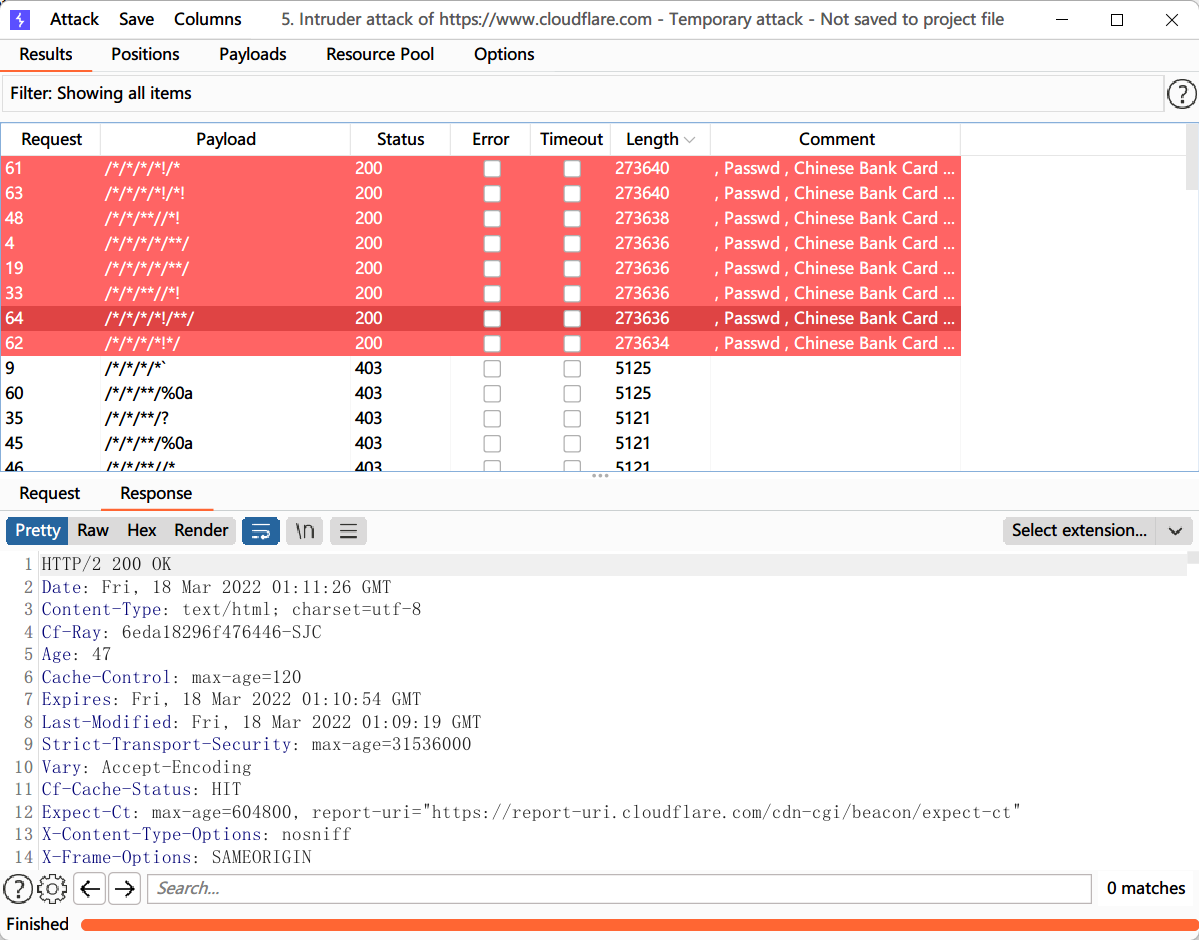Click the Finished status text
This screenshot has height=940, width=1199.
pos(37,925)
